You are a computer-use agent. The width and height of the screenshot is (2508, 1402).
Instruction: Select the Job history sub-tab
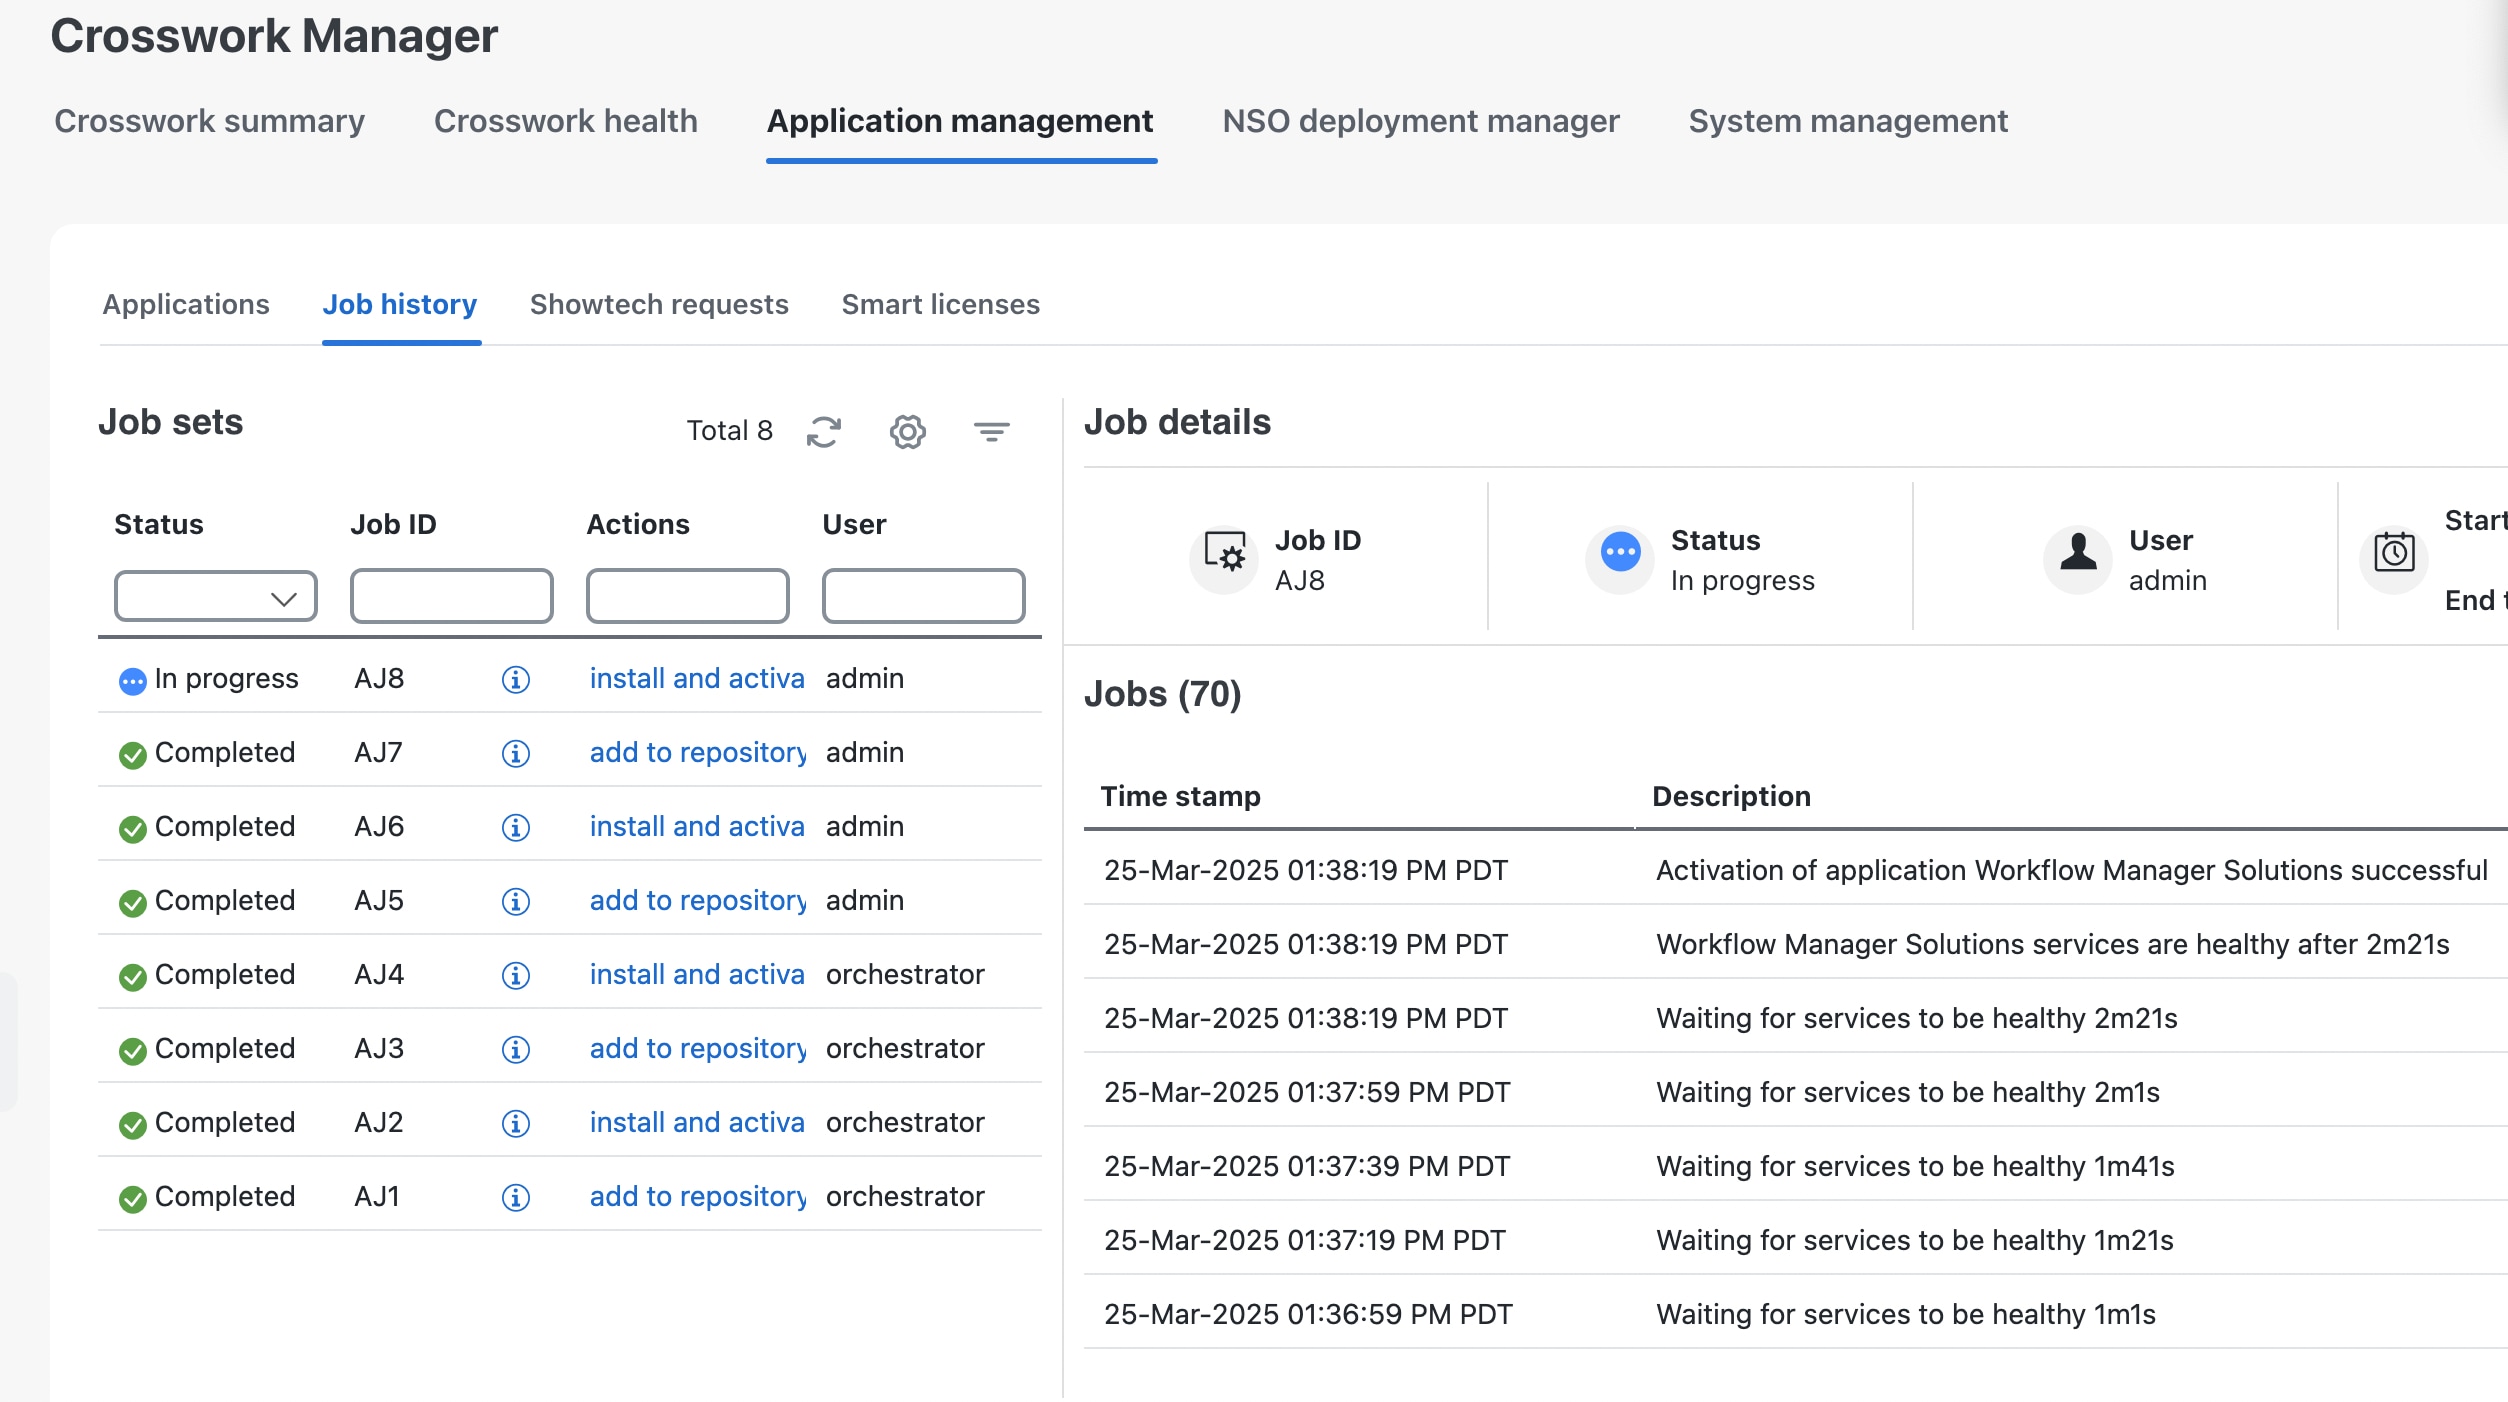point(400,304)
